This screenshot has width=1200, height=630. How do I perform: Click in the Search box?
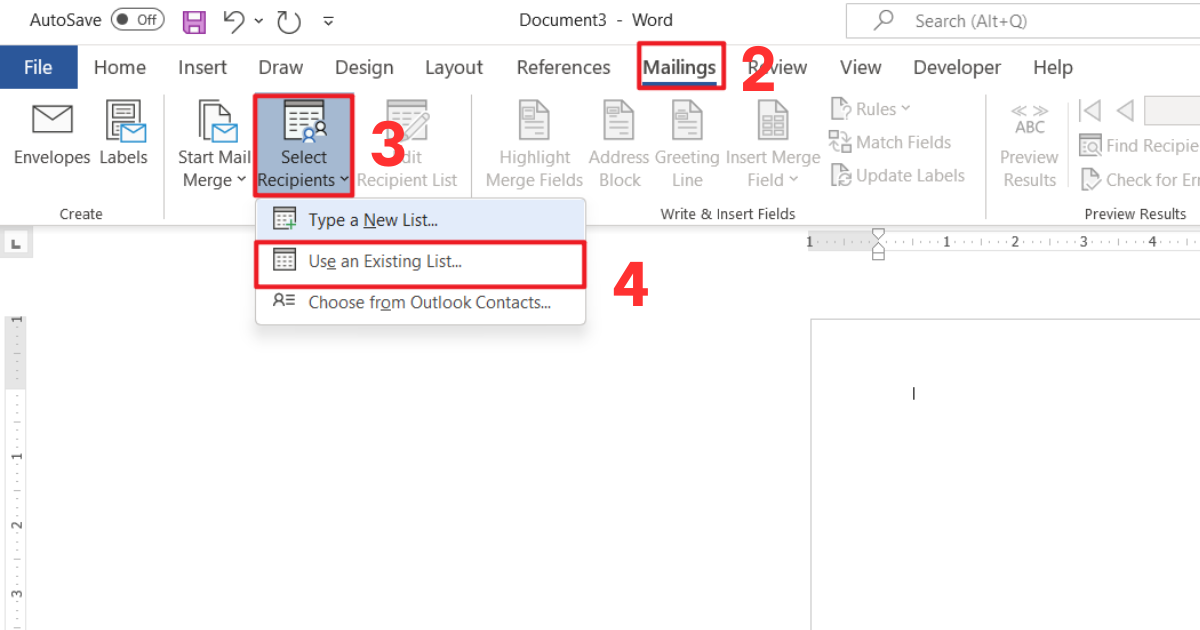click(1022, 21)
